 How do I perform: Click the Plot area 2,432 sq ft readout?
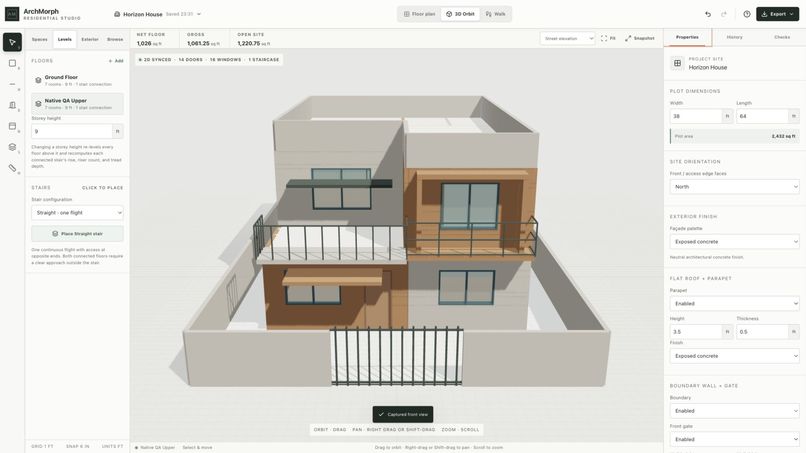pyautogui.click(x=735, y=136)
